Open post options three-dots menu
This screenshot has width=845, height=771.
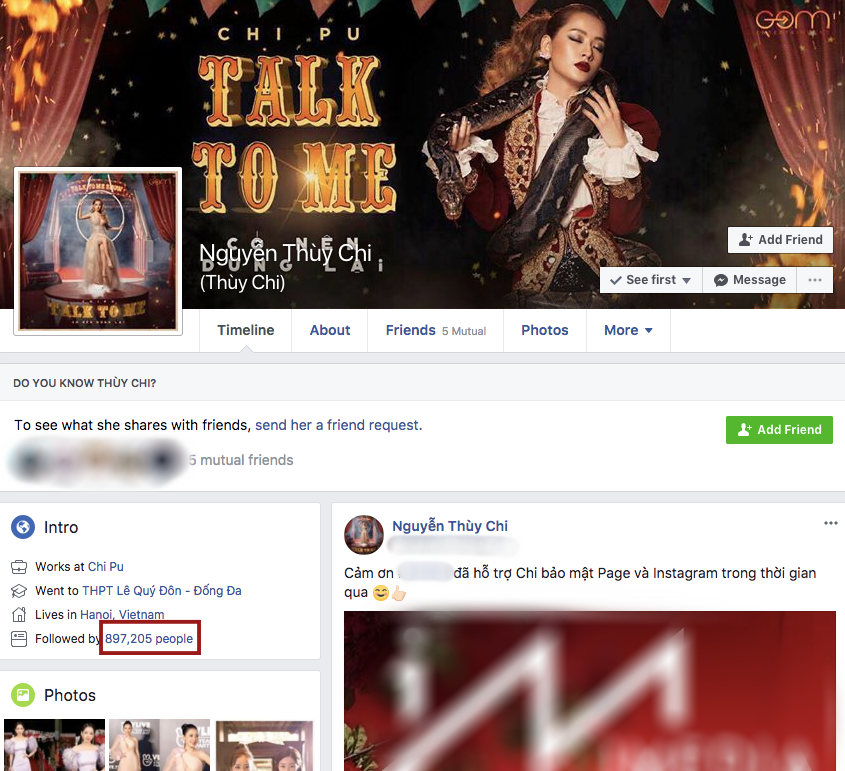pyautogui.click(x=830, y=523)
